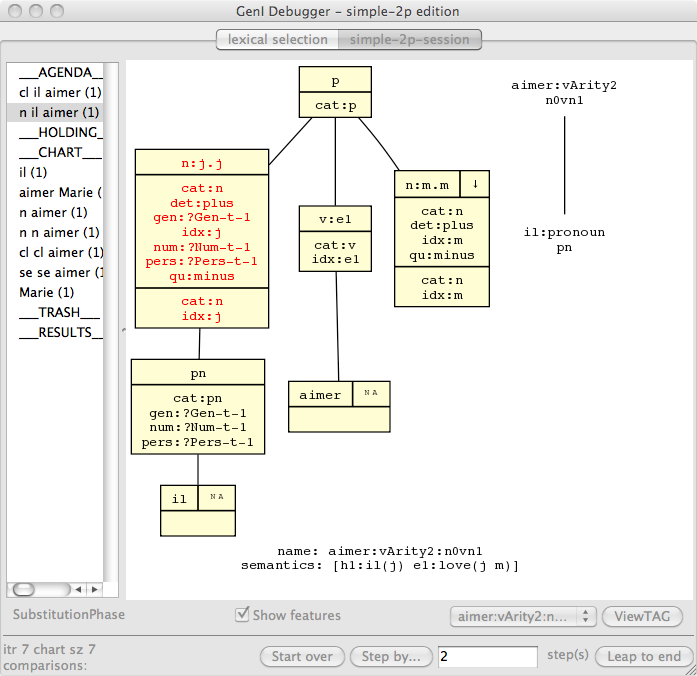Select 'Marie (1)' in the chart list
The width and height of the screenshot is (697, 676).
(47, 292)
